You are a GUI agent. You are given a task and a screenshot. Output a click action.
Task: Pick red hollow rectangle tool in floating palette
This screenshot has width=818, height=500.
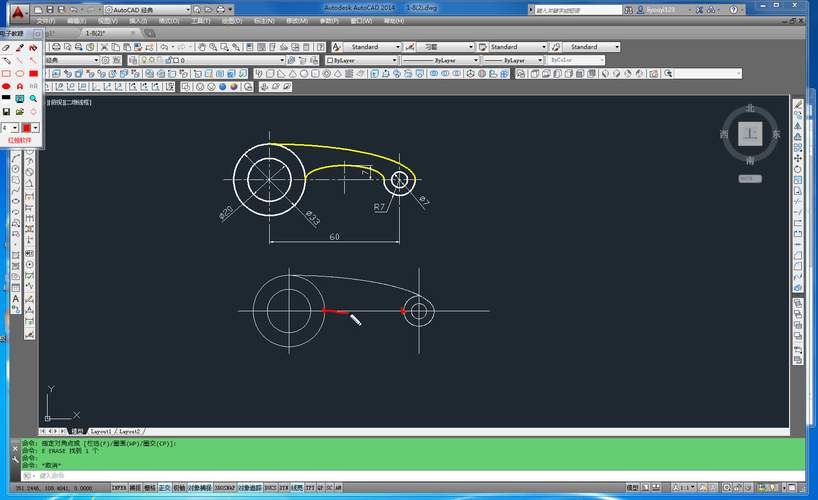tap(6, 74)
